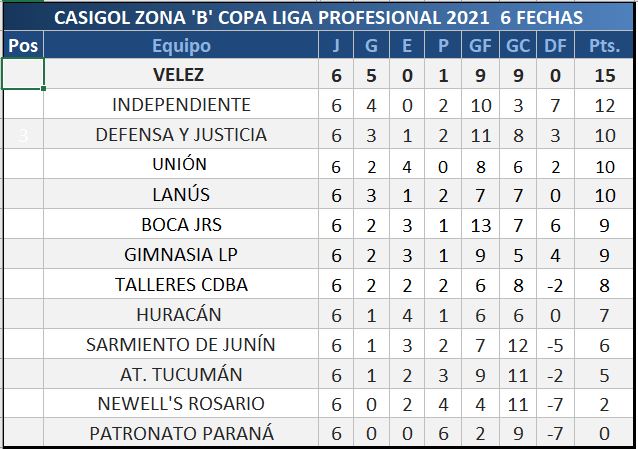638x449 pixels.
Task: Select the Pos column header
Action: click(x=22, y=46)
